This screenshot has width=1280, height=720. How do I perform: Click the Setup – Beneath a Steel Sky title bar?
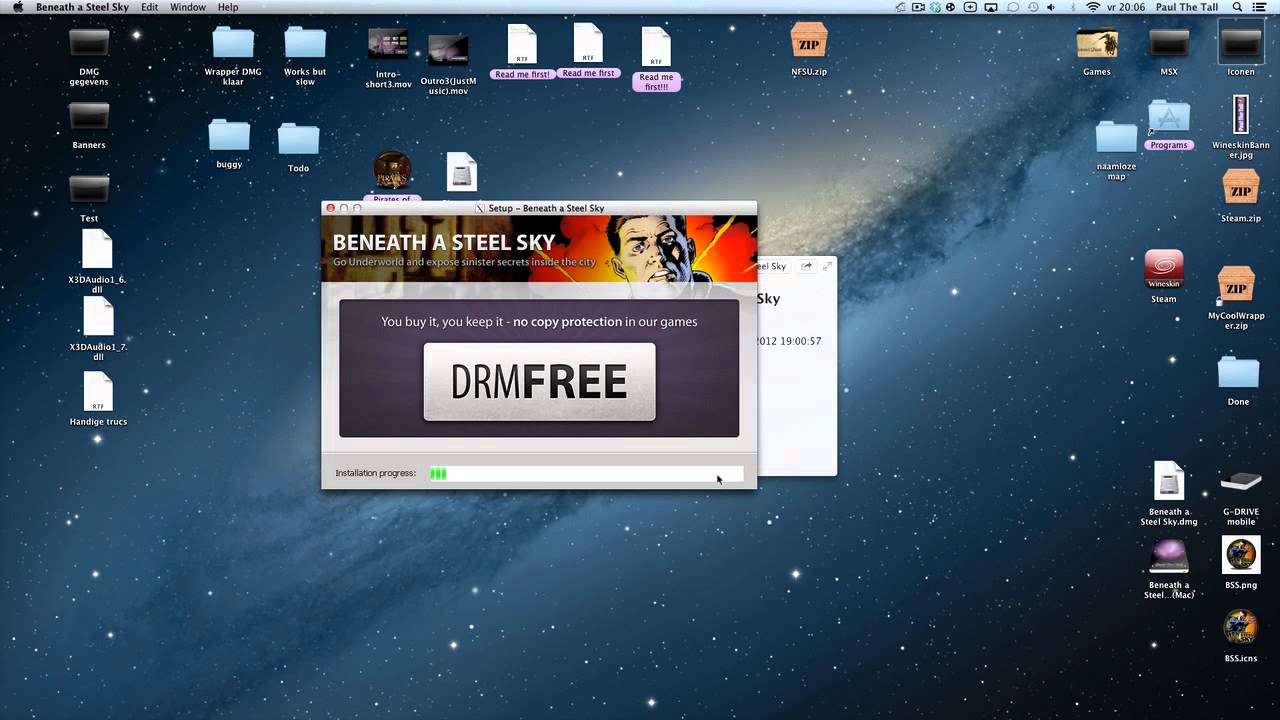(539, 208)
